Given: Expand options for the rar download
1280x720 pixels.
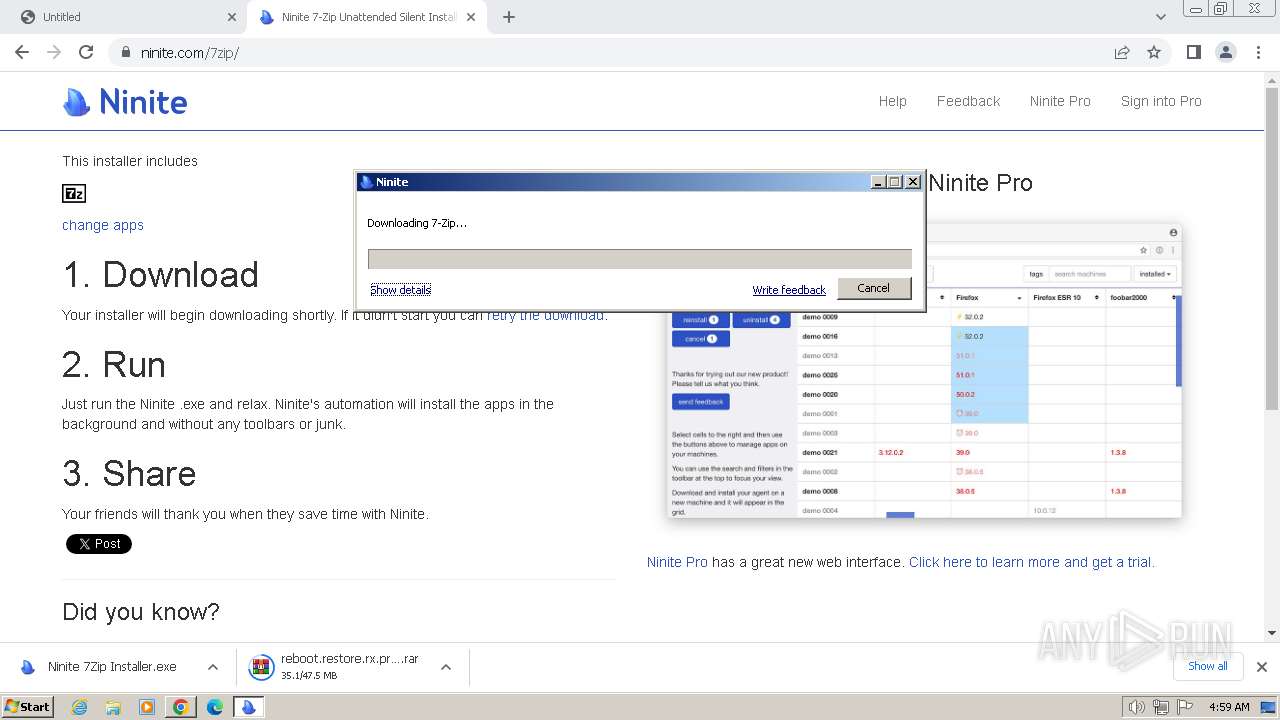Looking at the screenshot, I should pos(446,667).
